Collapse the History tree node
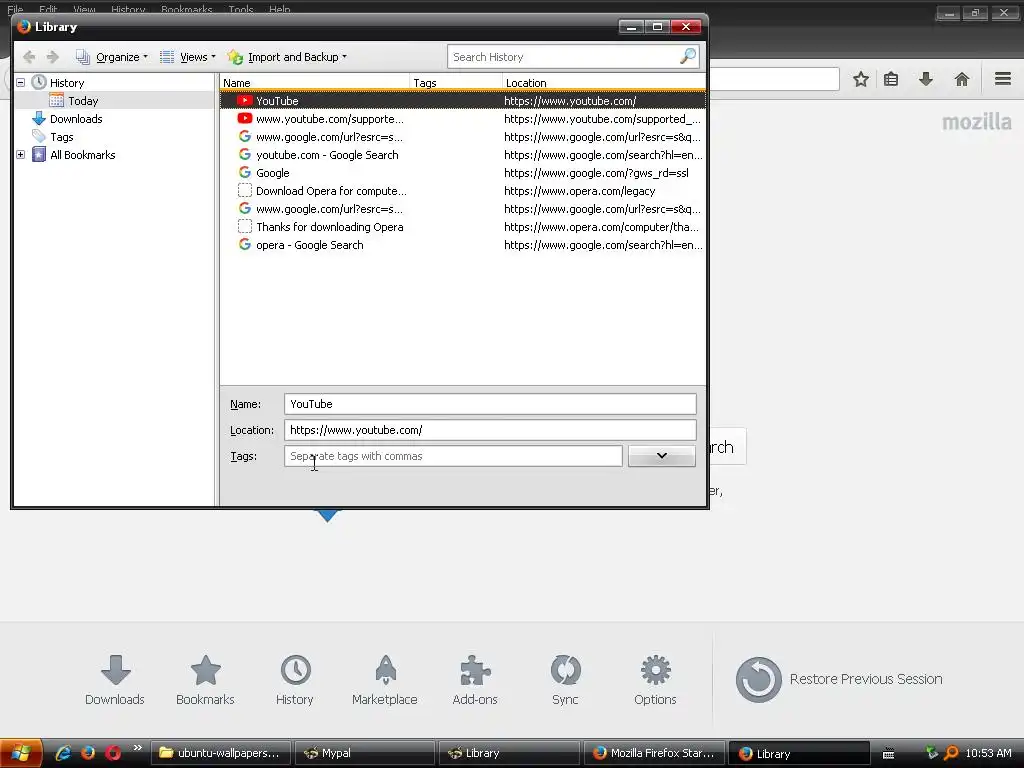Viewport: 1024px width, 768px height. (x=21, y=83)
